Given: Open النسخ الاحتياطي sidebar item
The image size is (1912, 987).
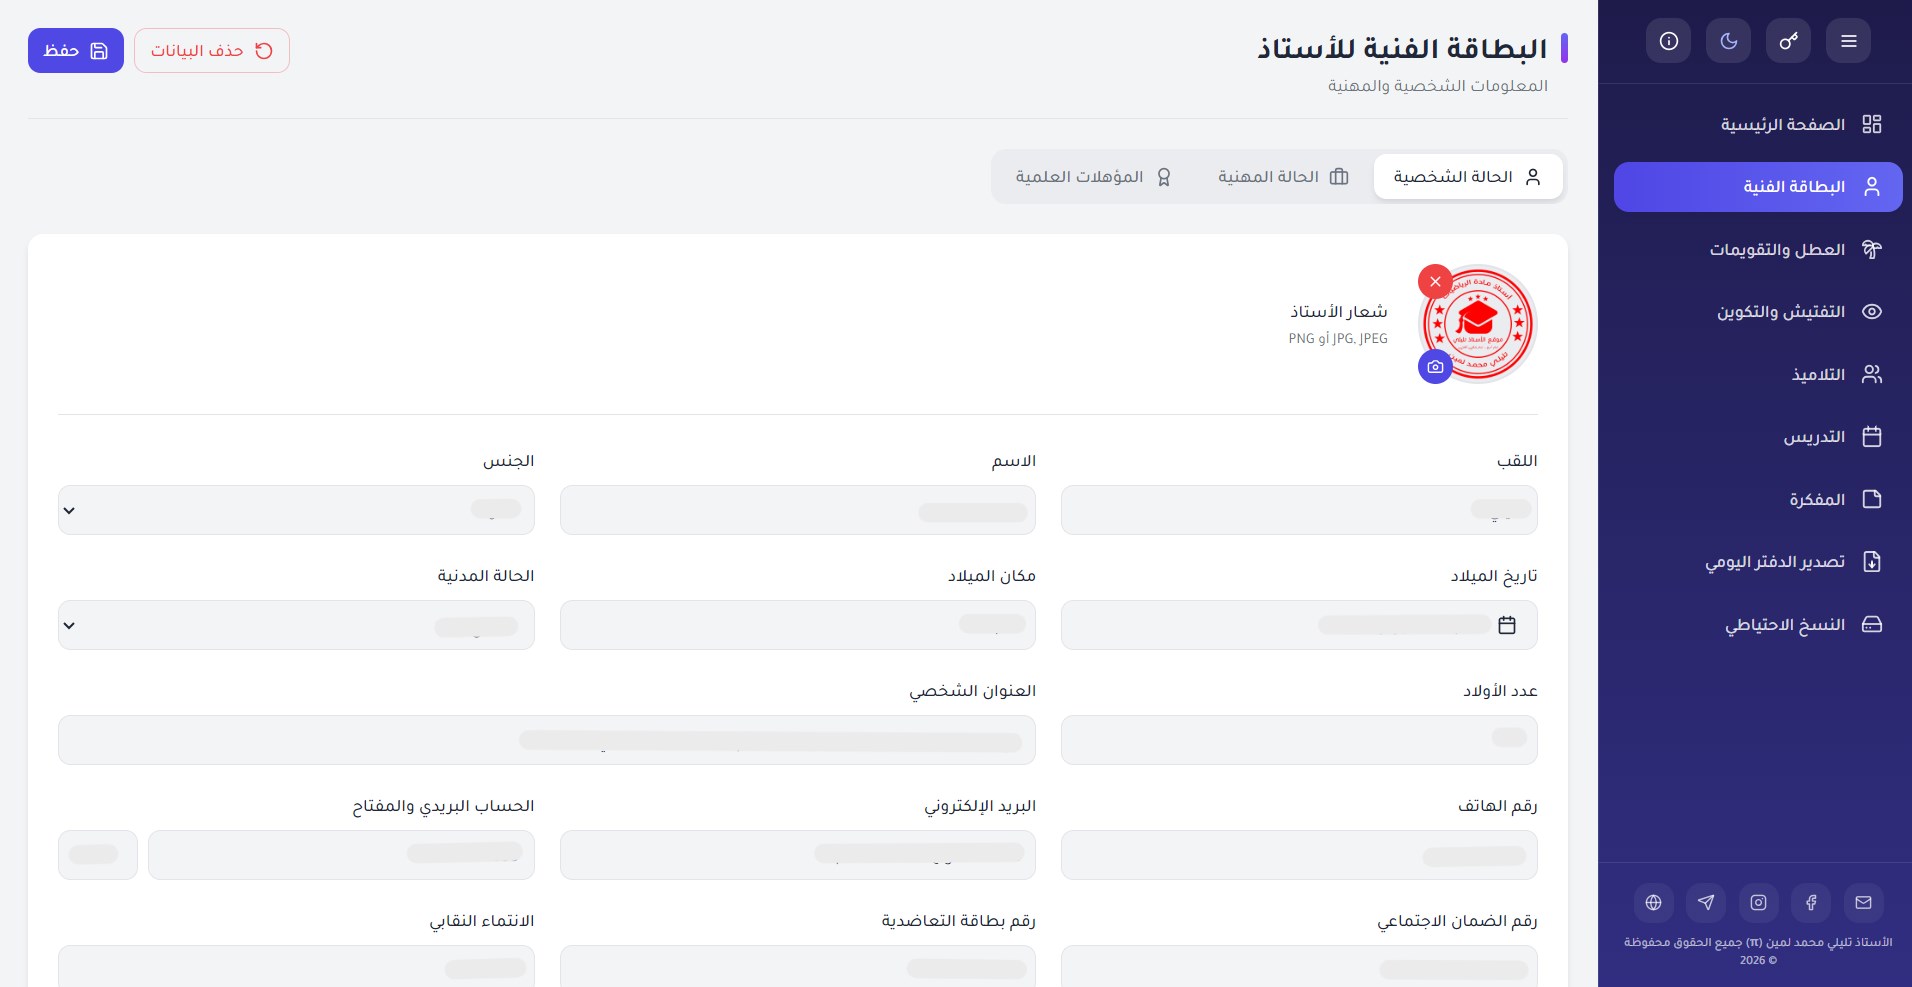Looking at the screenshot, I should 1758,624.
